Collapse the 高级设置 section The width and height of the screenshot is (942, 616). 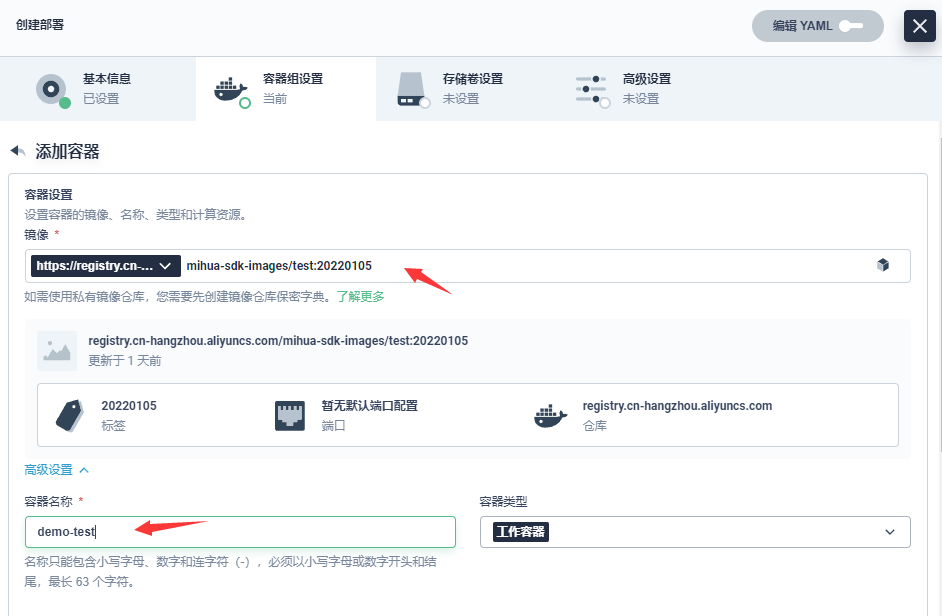point(57,469)
